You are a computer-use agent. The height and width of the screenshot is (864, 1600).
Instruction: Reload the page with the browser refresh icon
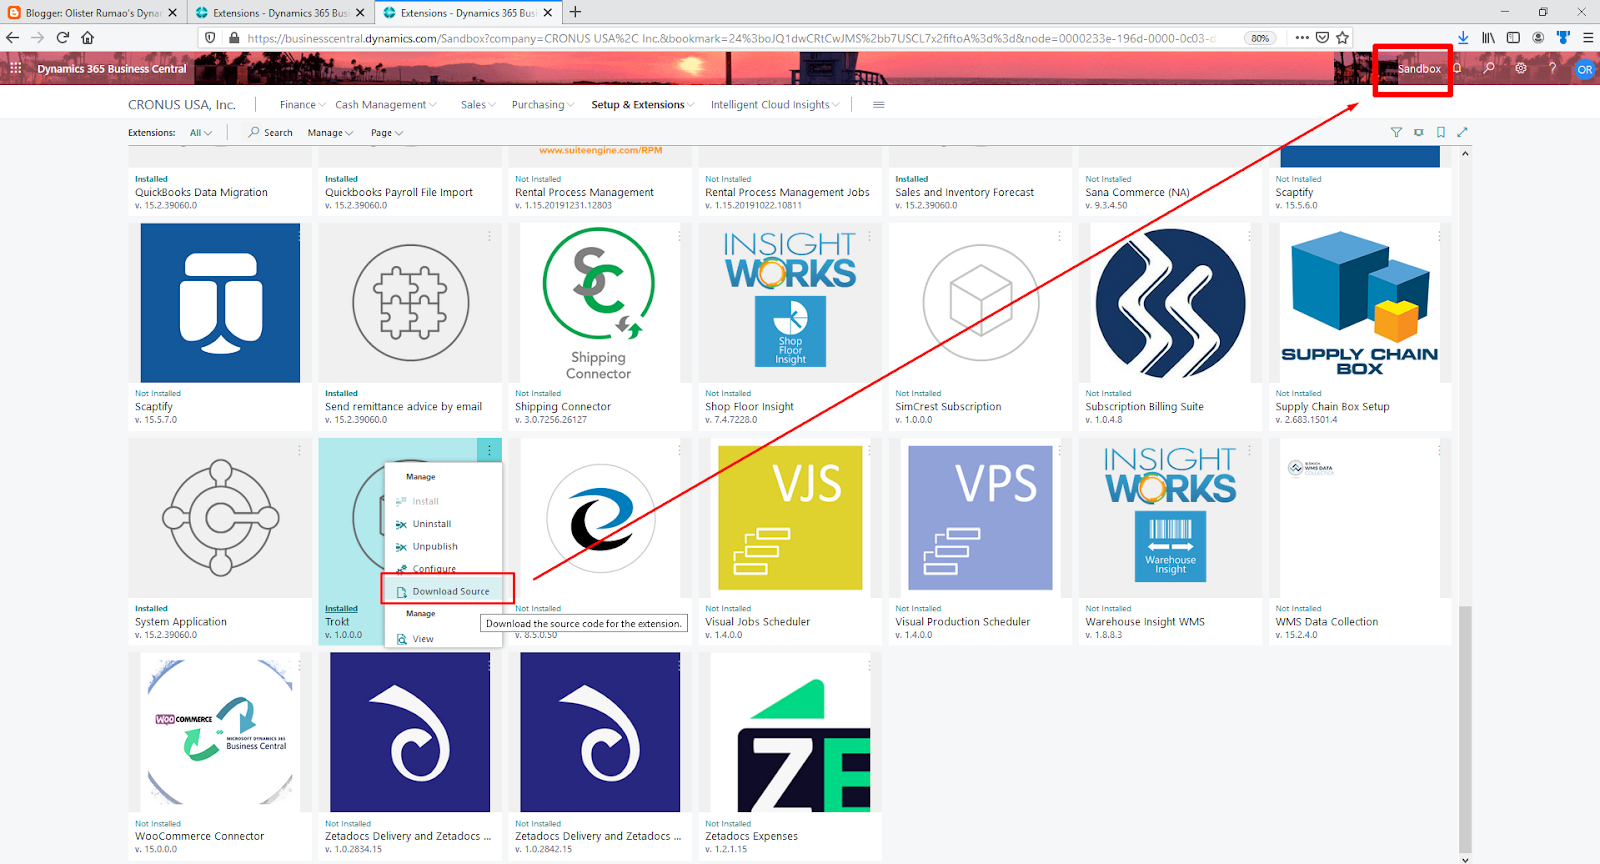(63, 38)
